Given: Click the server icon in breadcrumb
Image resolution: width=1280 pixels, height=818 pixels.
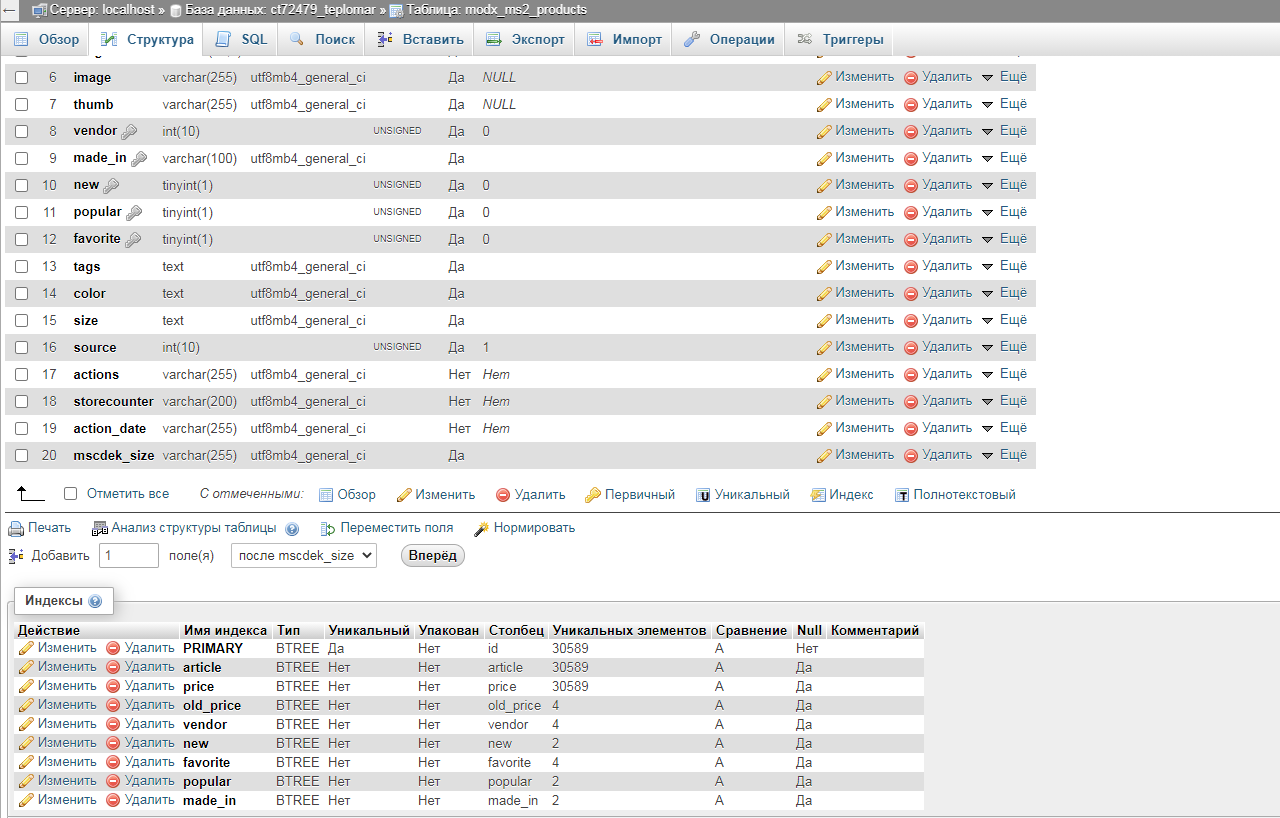Looking at the screenshot, I should (x=40, y=10).
